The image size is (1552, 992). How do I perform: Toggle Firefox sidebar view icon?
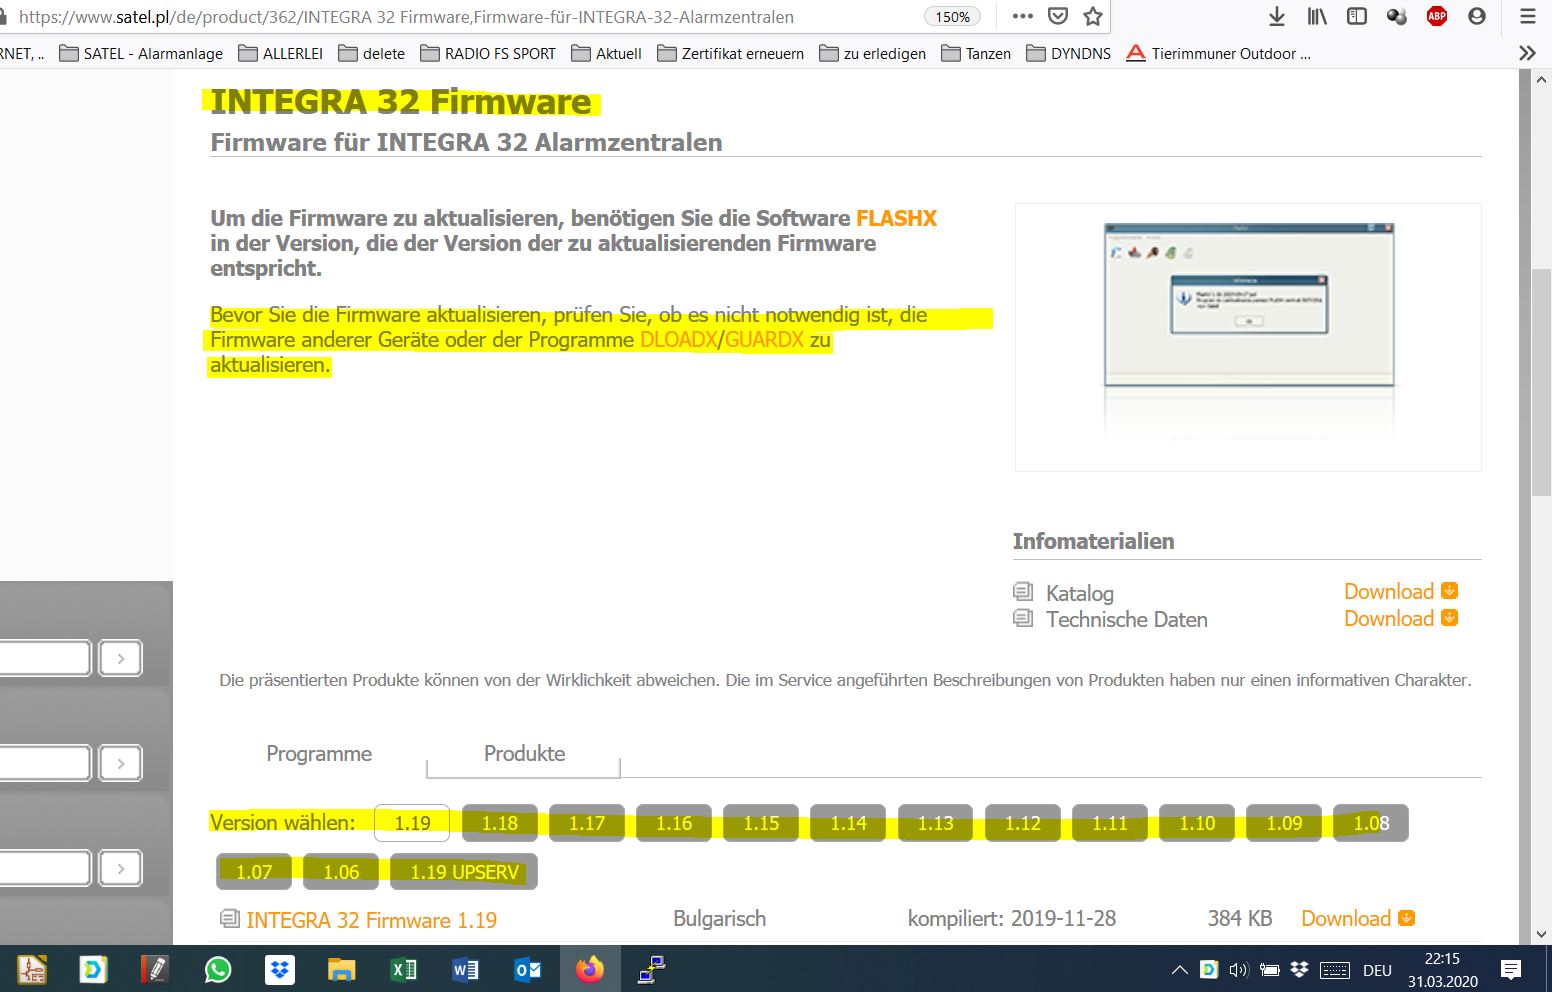pyautogui.click(x=1357, y=16)
